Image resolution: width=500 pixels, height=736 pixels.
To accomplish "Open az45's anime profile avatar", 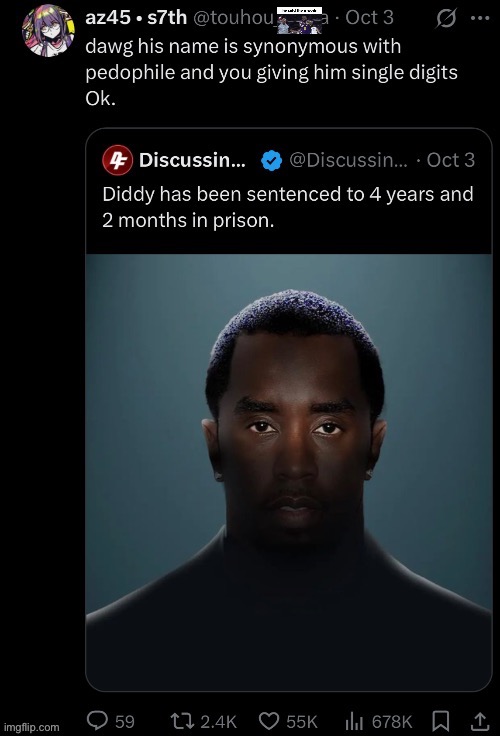I will click(48, 30).
